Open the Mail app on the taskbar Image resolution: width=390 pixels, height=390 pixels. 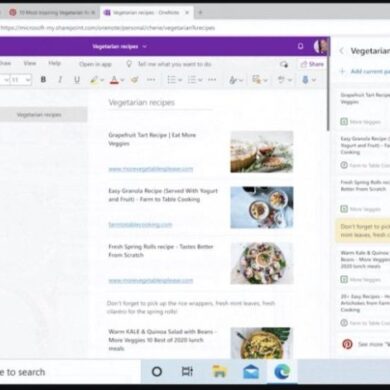coord(251,371)
